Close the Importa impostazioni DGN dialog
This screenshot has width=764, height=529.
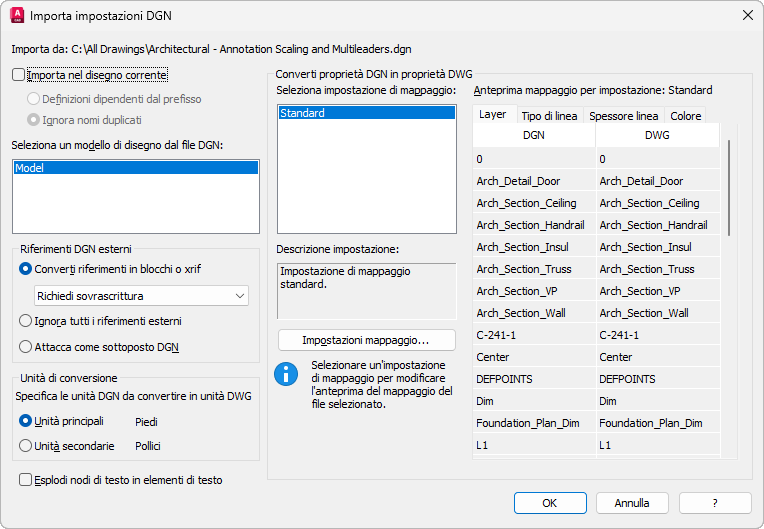[x=746, y=16]
